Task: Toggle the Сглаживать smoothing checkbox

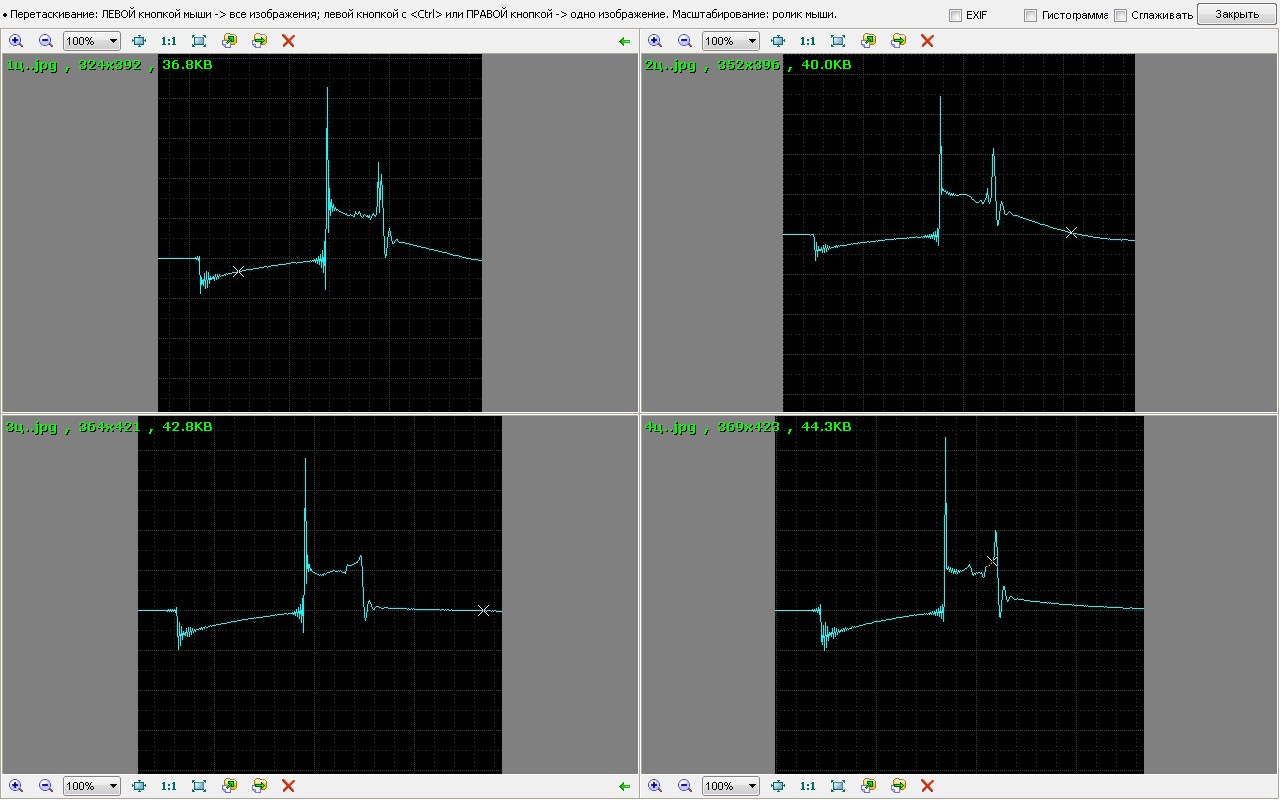Action: coord(1120,15)
